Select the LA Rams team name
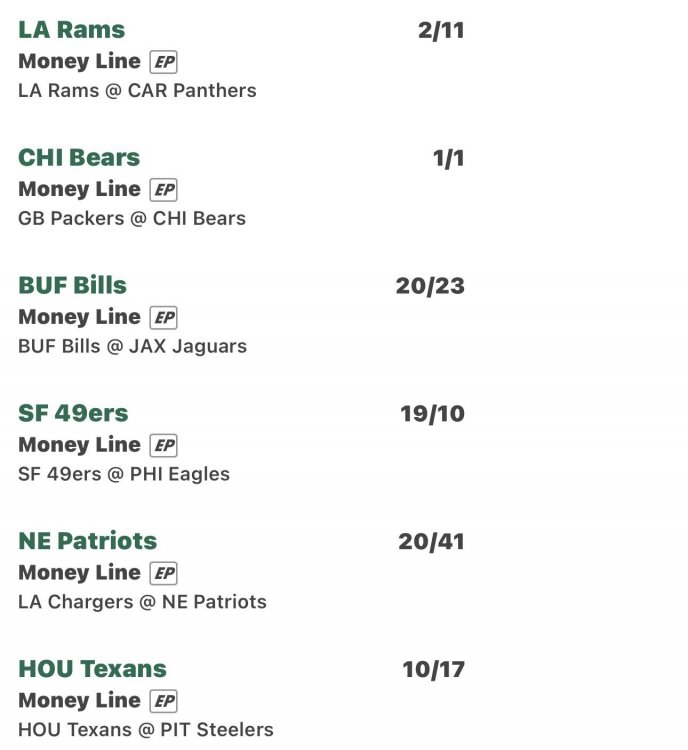Image resolution: width=688 pixels, height=750 pixels. pyautogui.click(x=72, y=30)
